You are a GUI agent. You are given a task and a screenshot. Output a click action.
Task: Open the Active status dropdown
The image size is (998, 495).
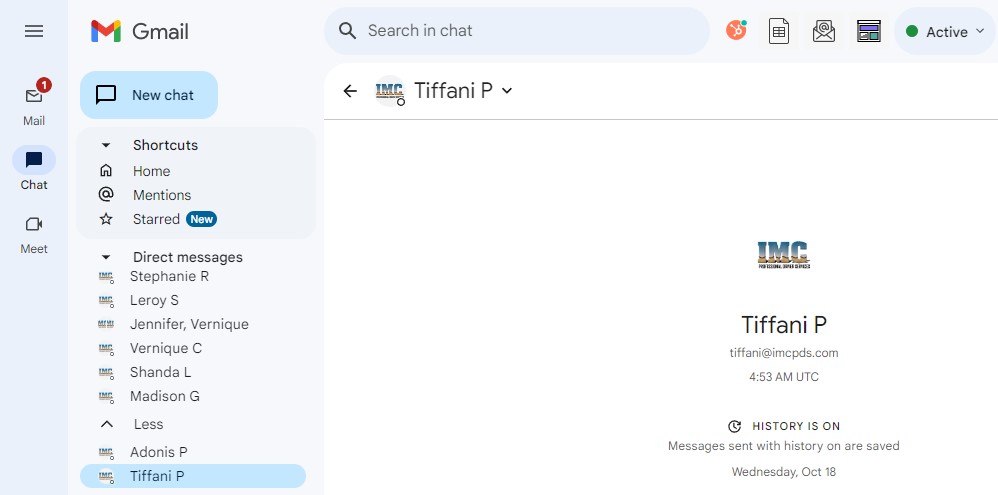945,32
